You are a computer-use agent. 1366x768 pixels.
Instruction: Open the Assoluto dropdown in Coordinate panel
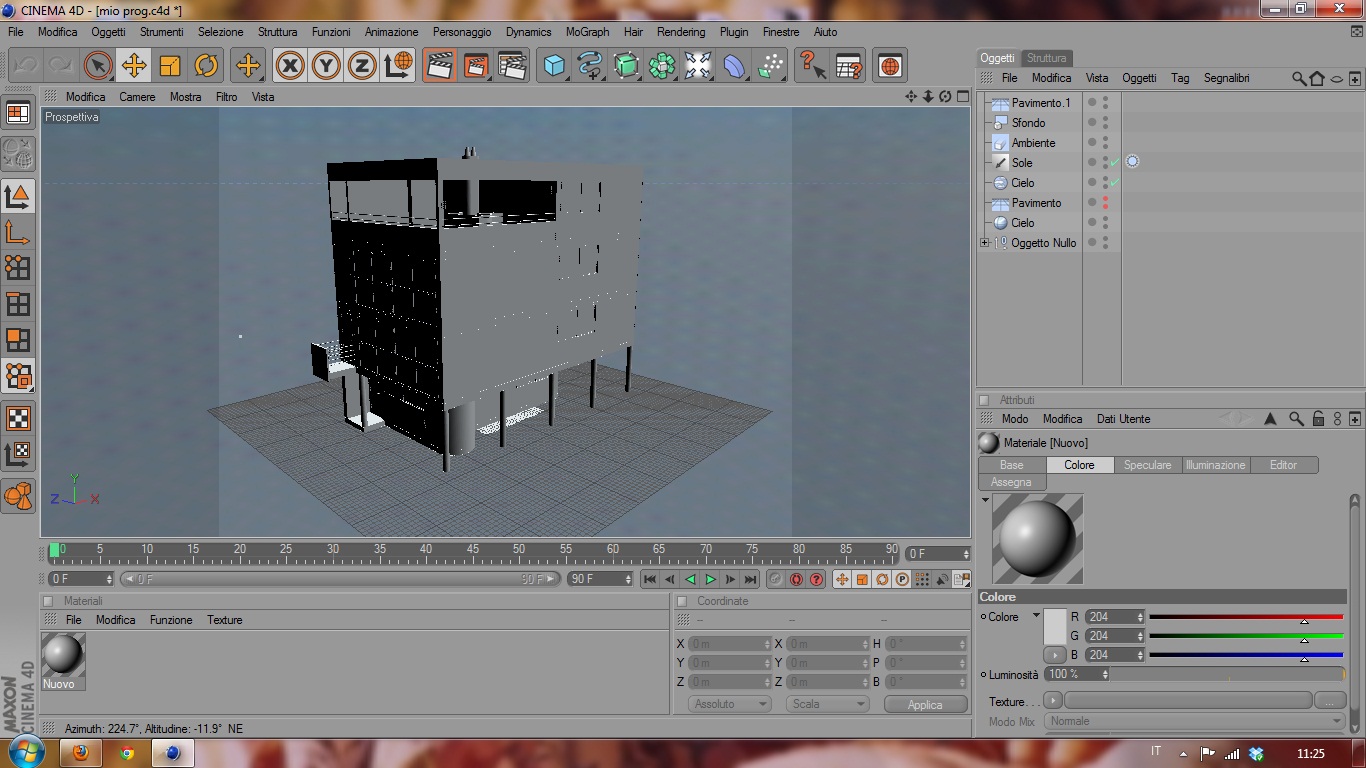tap(729, 704)
